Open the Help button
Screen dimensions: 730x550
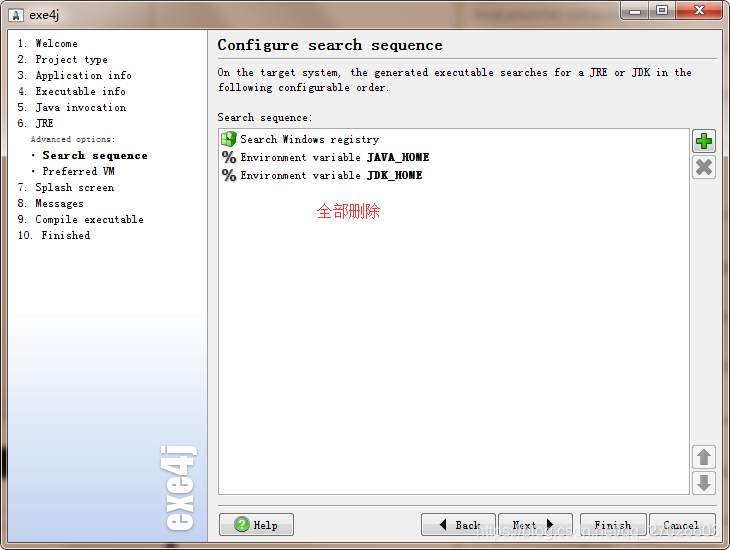tap(256, 524)
